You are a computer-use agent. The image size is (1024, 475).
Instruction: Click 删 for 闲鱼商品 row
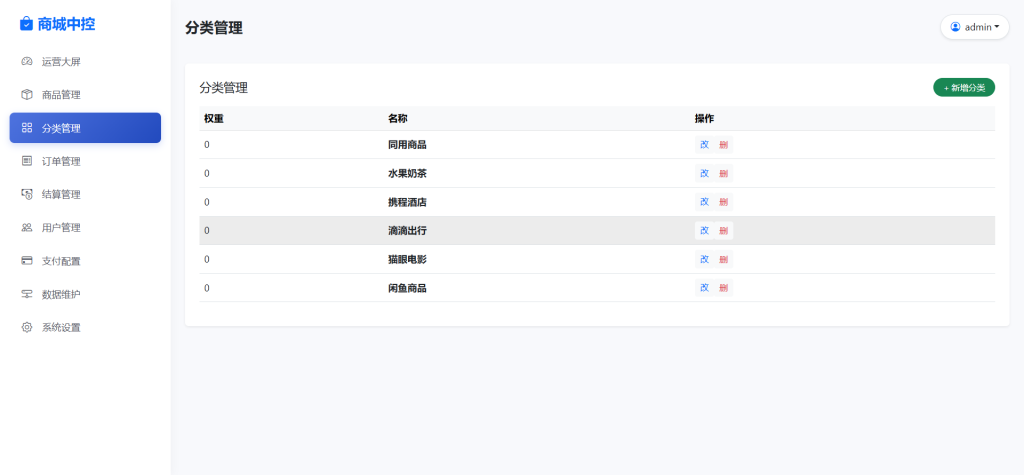(723, 287)
